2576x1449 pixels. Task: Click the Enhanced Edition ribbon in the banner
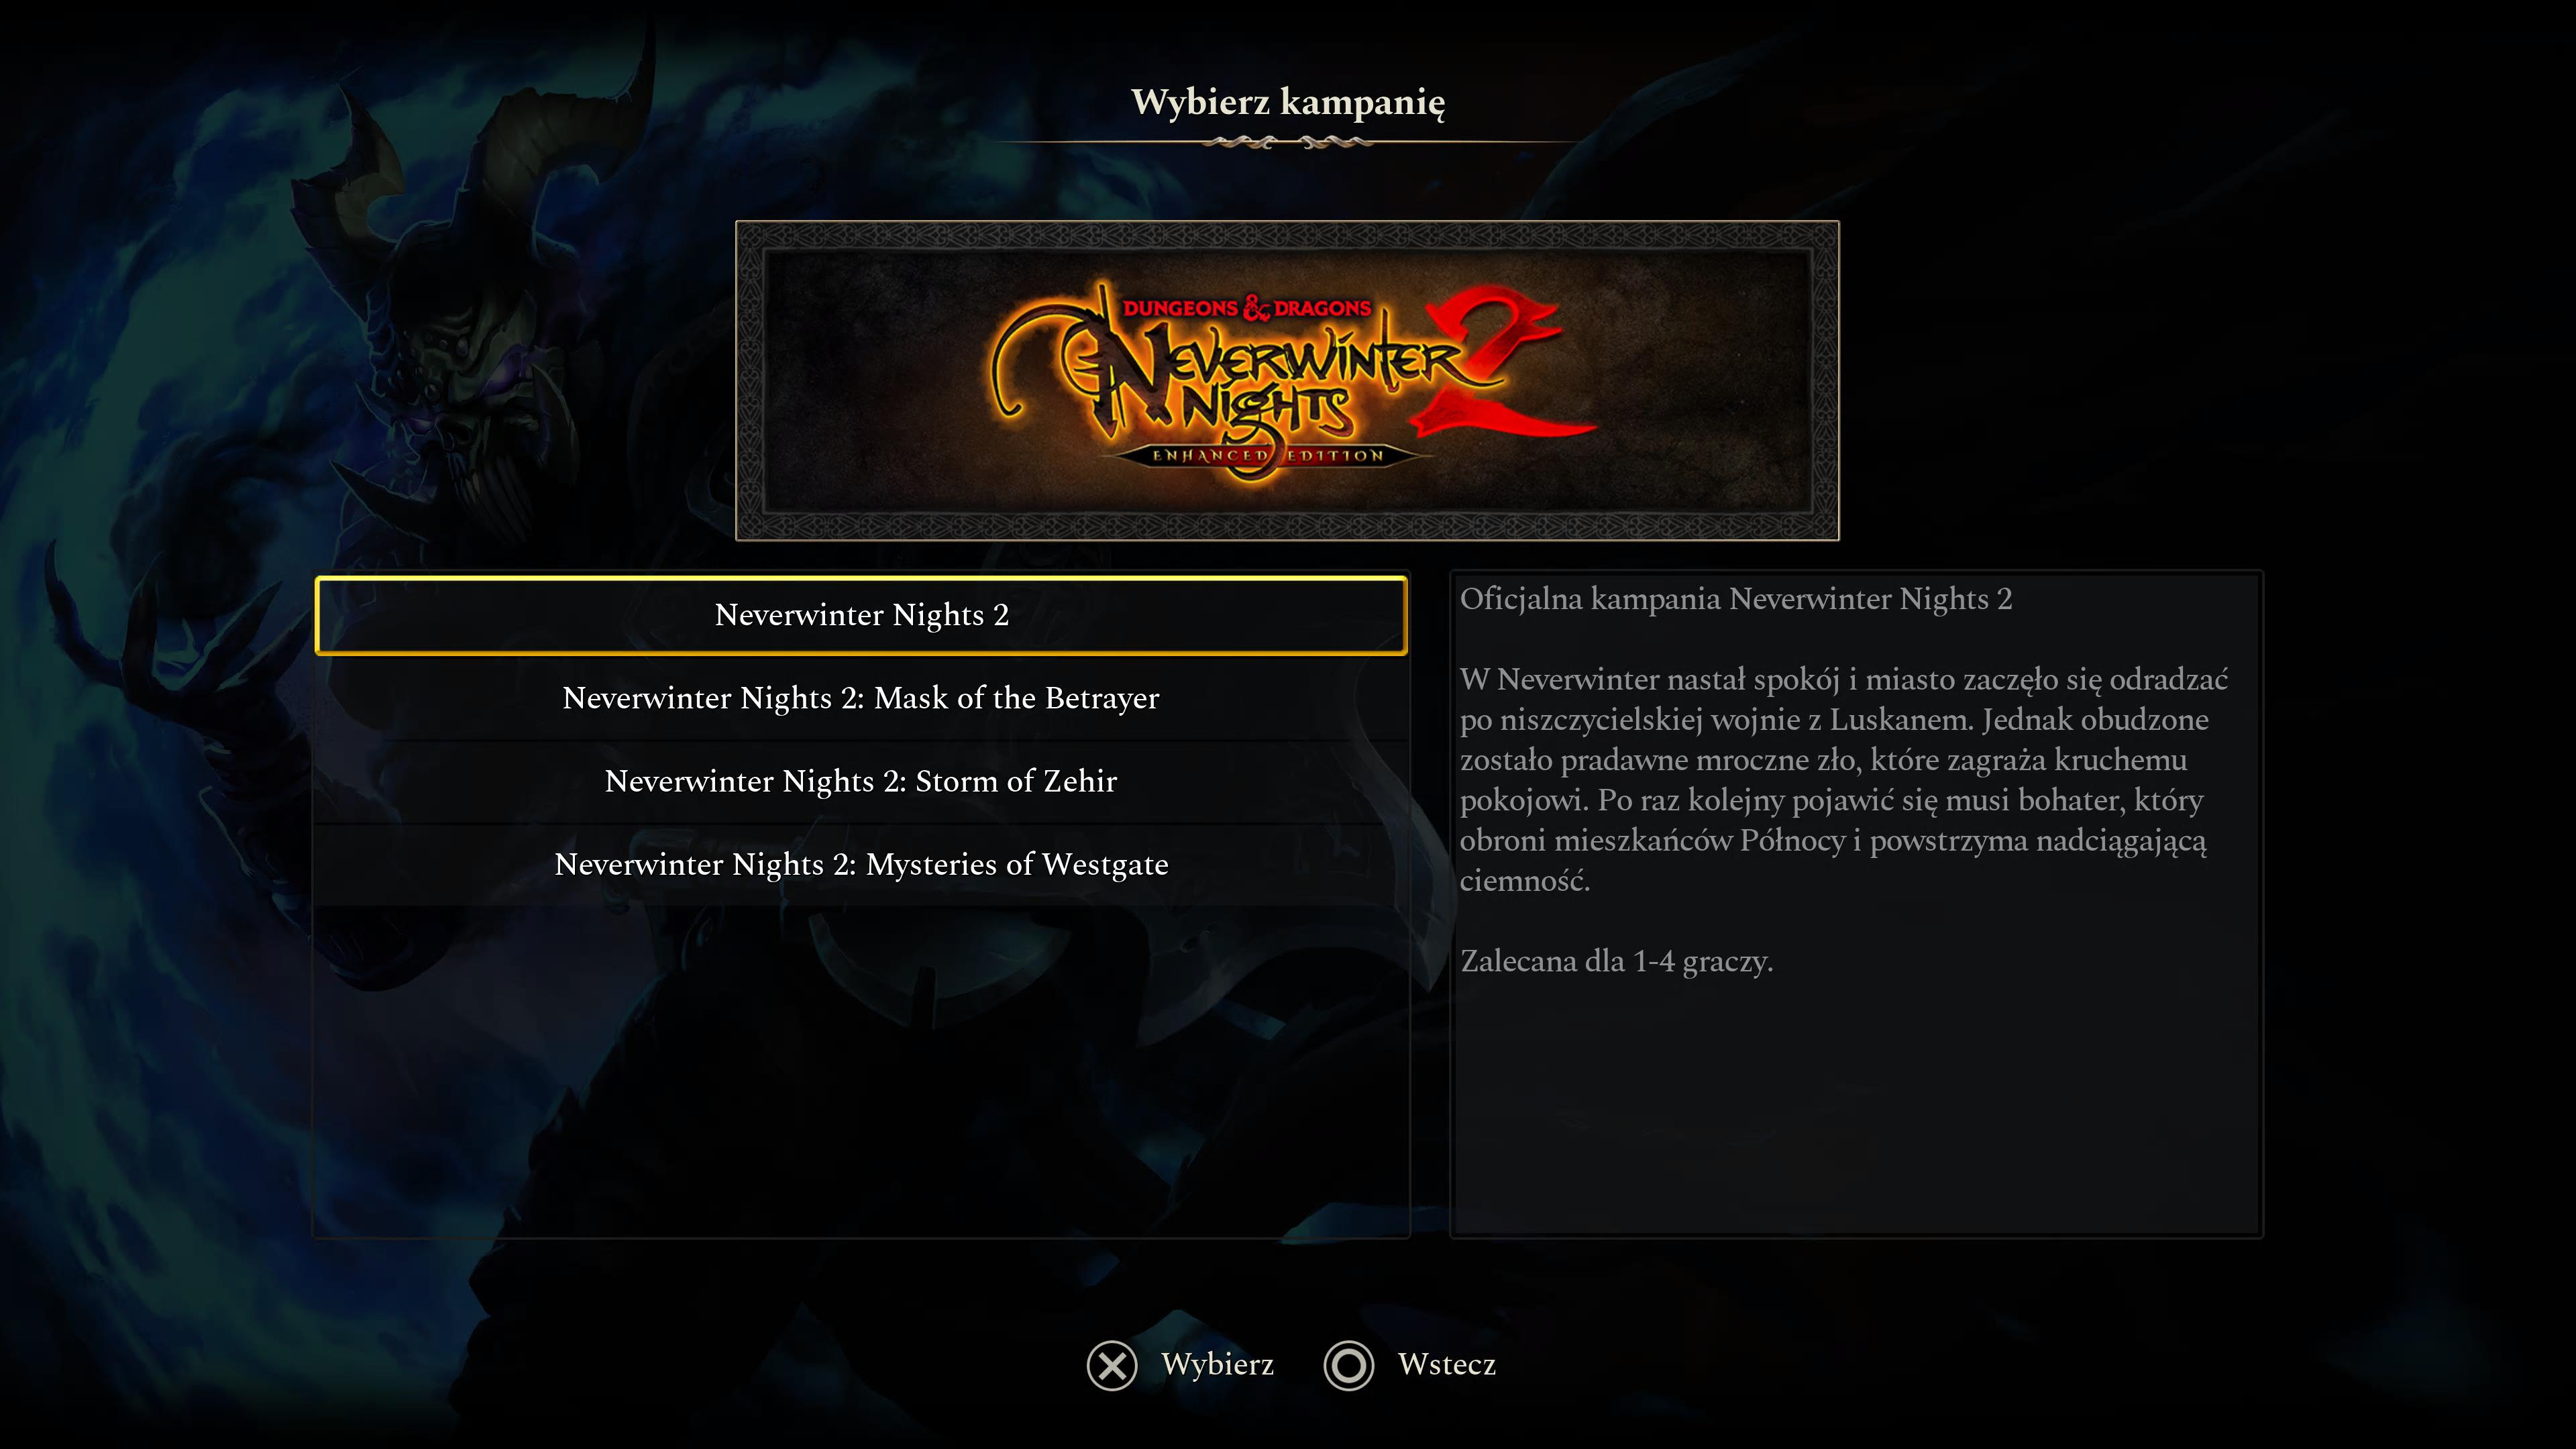tap(1268, 456)
